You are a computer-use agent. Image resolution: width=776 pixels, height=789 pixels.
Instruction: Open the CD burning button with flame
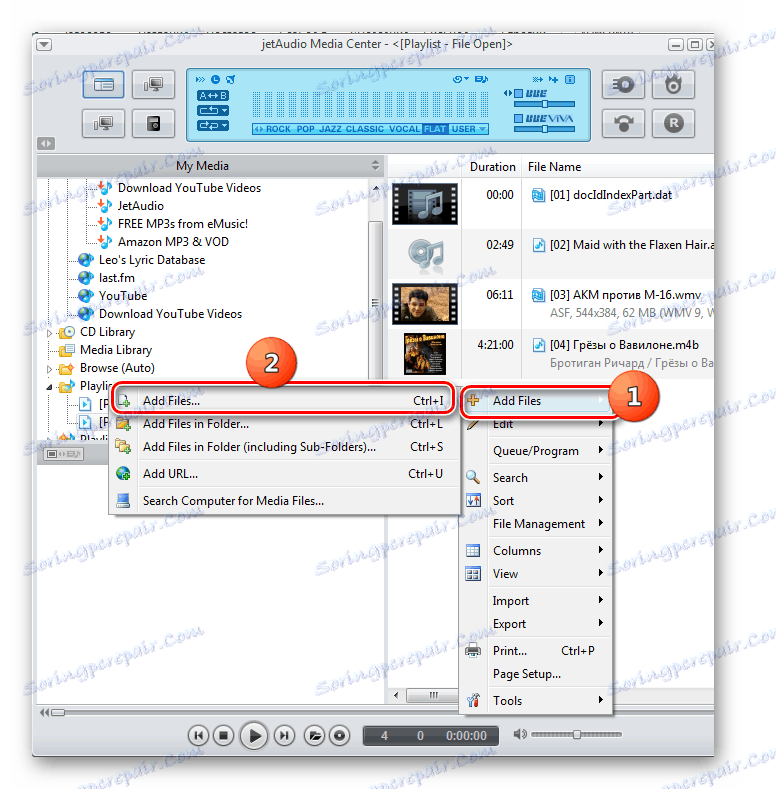(673, 84)
